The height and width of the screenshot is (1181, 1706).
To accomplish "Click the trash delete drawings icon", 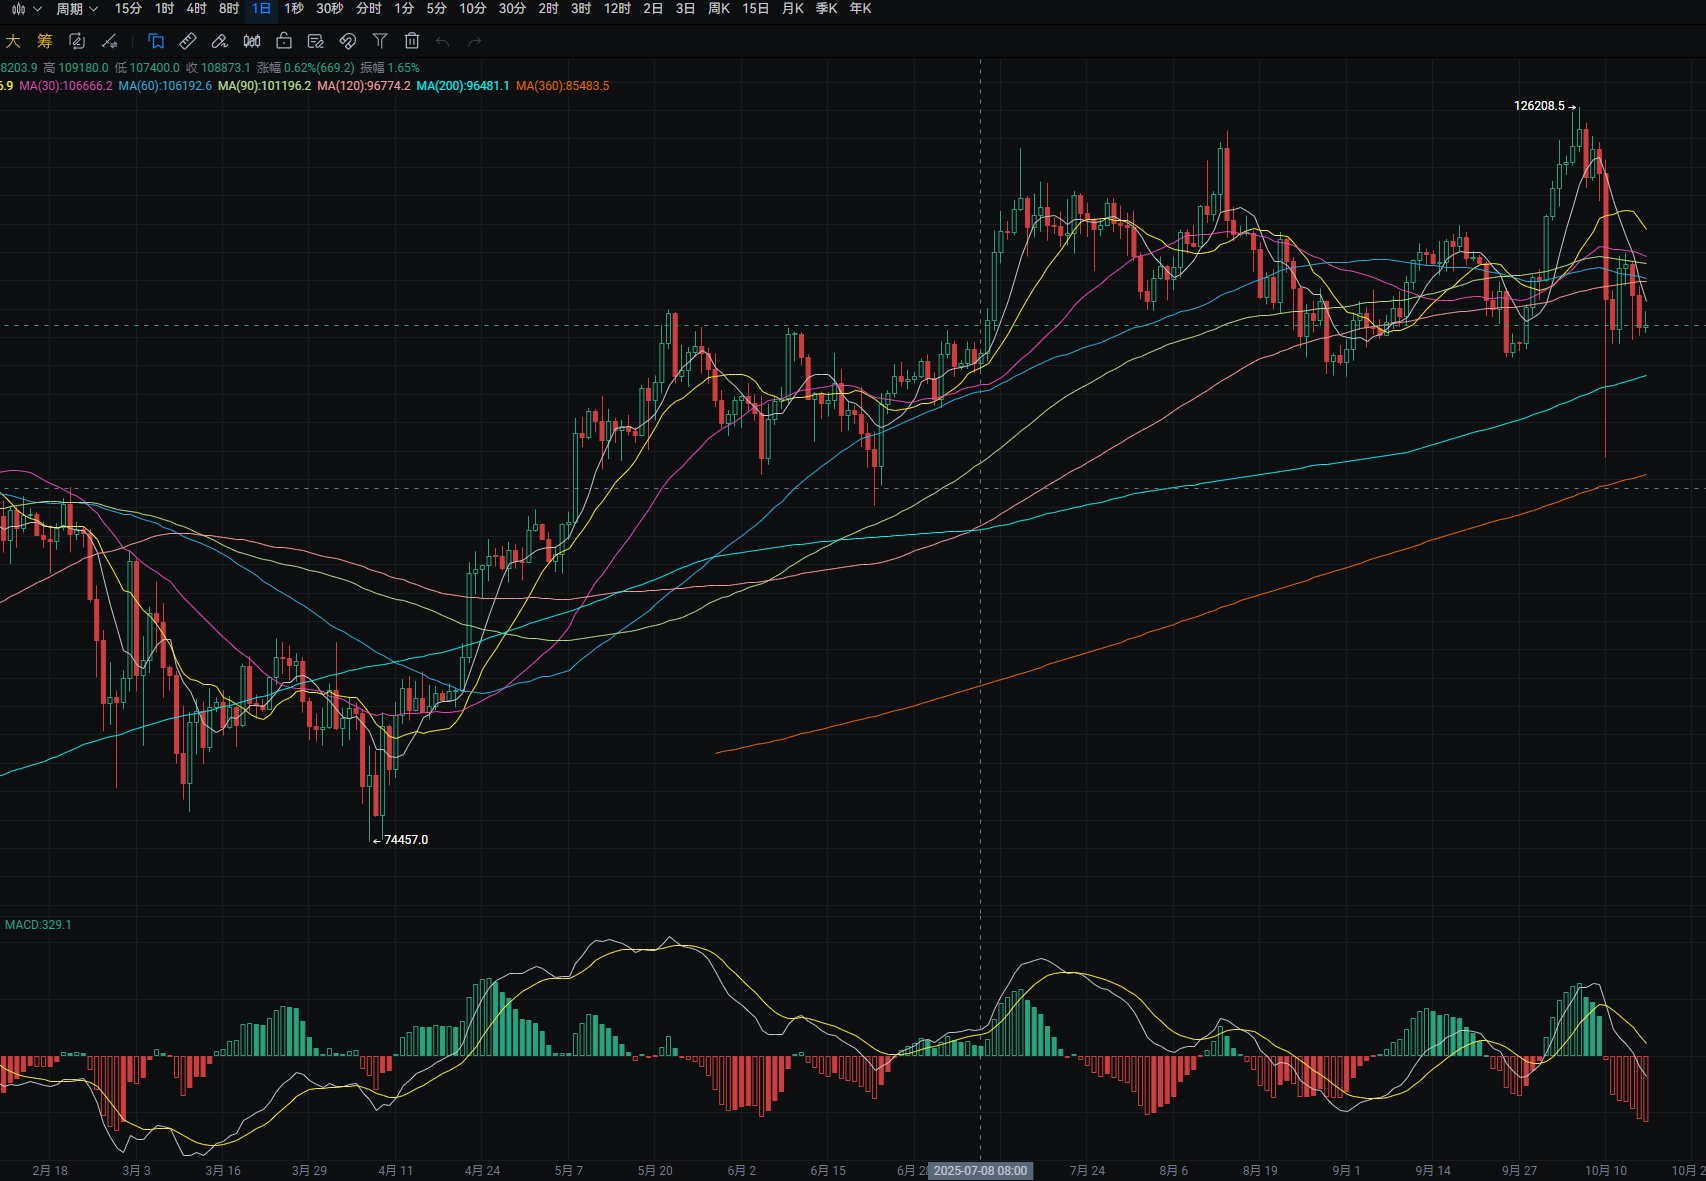I will pos(412,41).
